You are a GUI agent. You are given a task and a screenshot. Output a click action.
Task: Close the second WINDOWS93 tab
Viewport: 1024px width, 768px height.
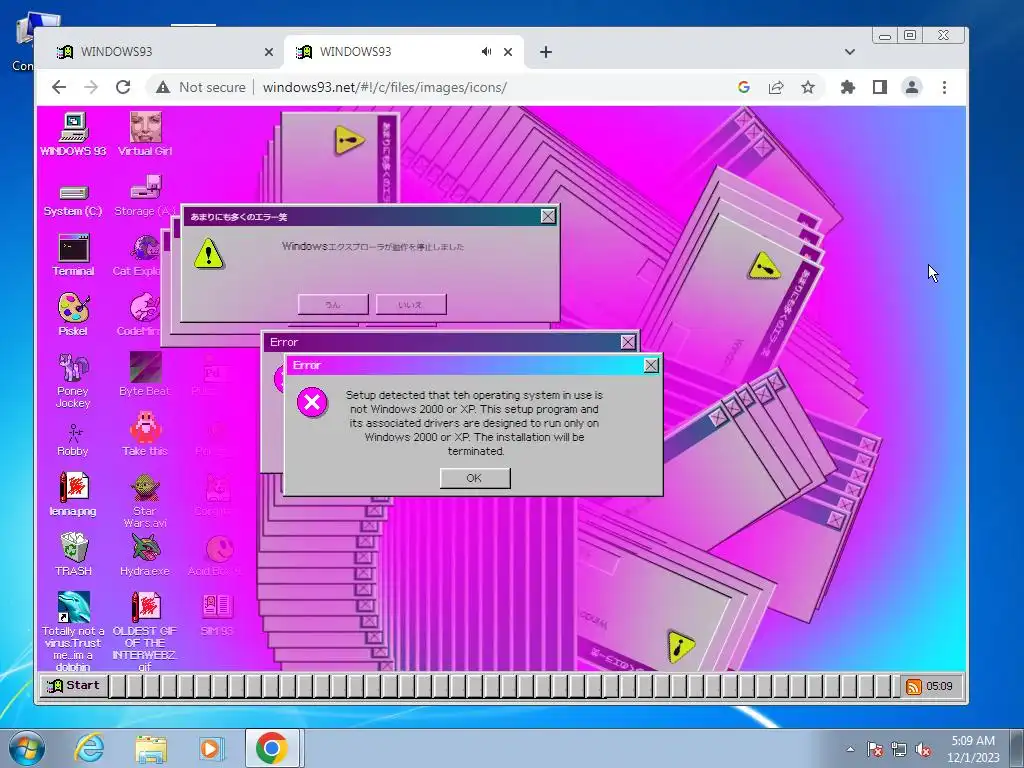tap(508, 52)
